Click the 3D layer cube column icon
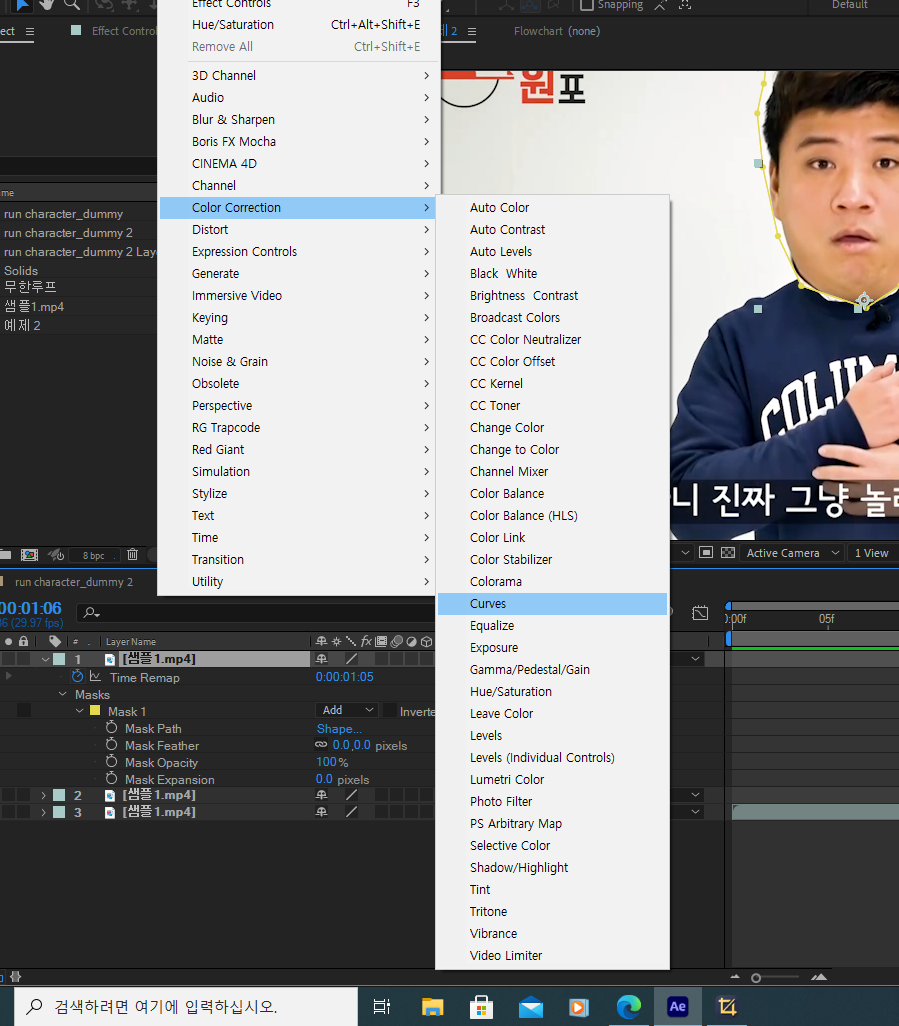The image size is (899, 1026). point(427,641)
